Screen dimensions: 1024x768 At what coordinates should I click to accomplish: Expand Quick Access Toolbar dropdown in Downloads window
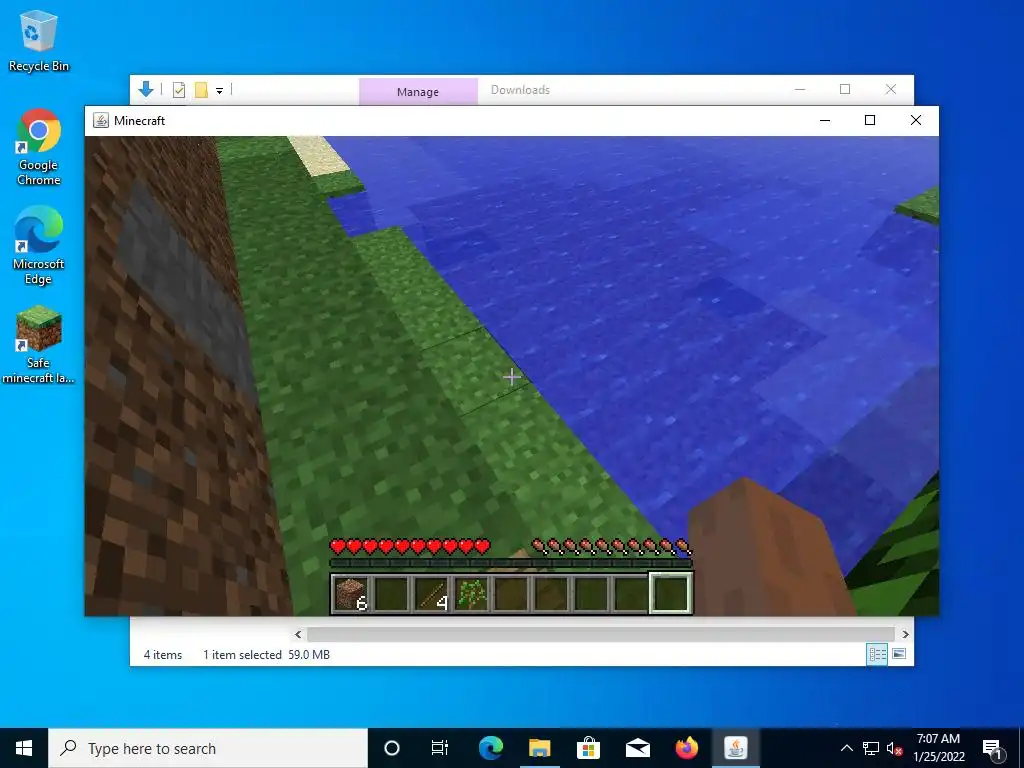point(219,91)
